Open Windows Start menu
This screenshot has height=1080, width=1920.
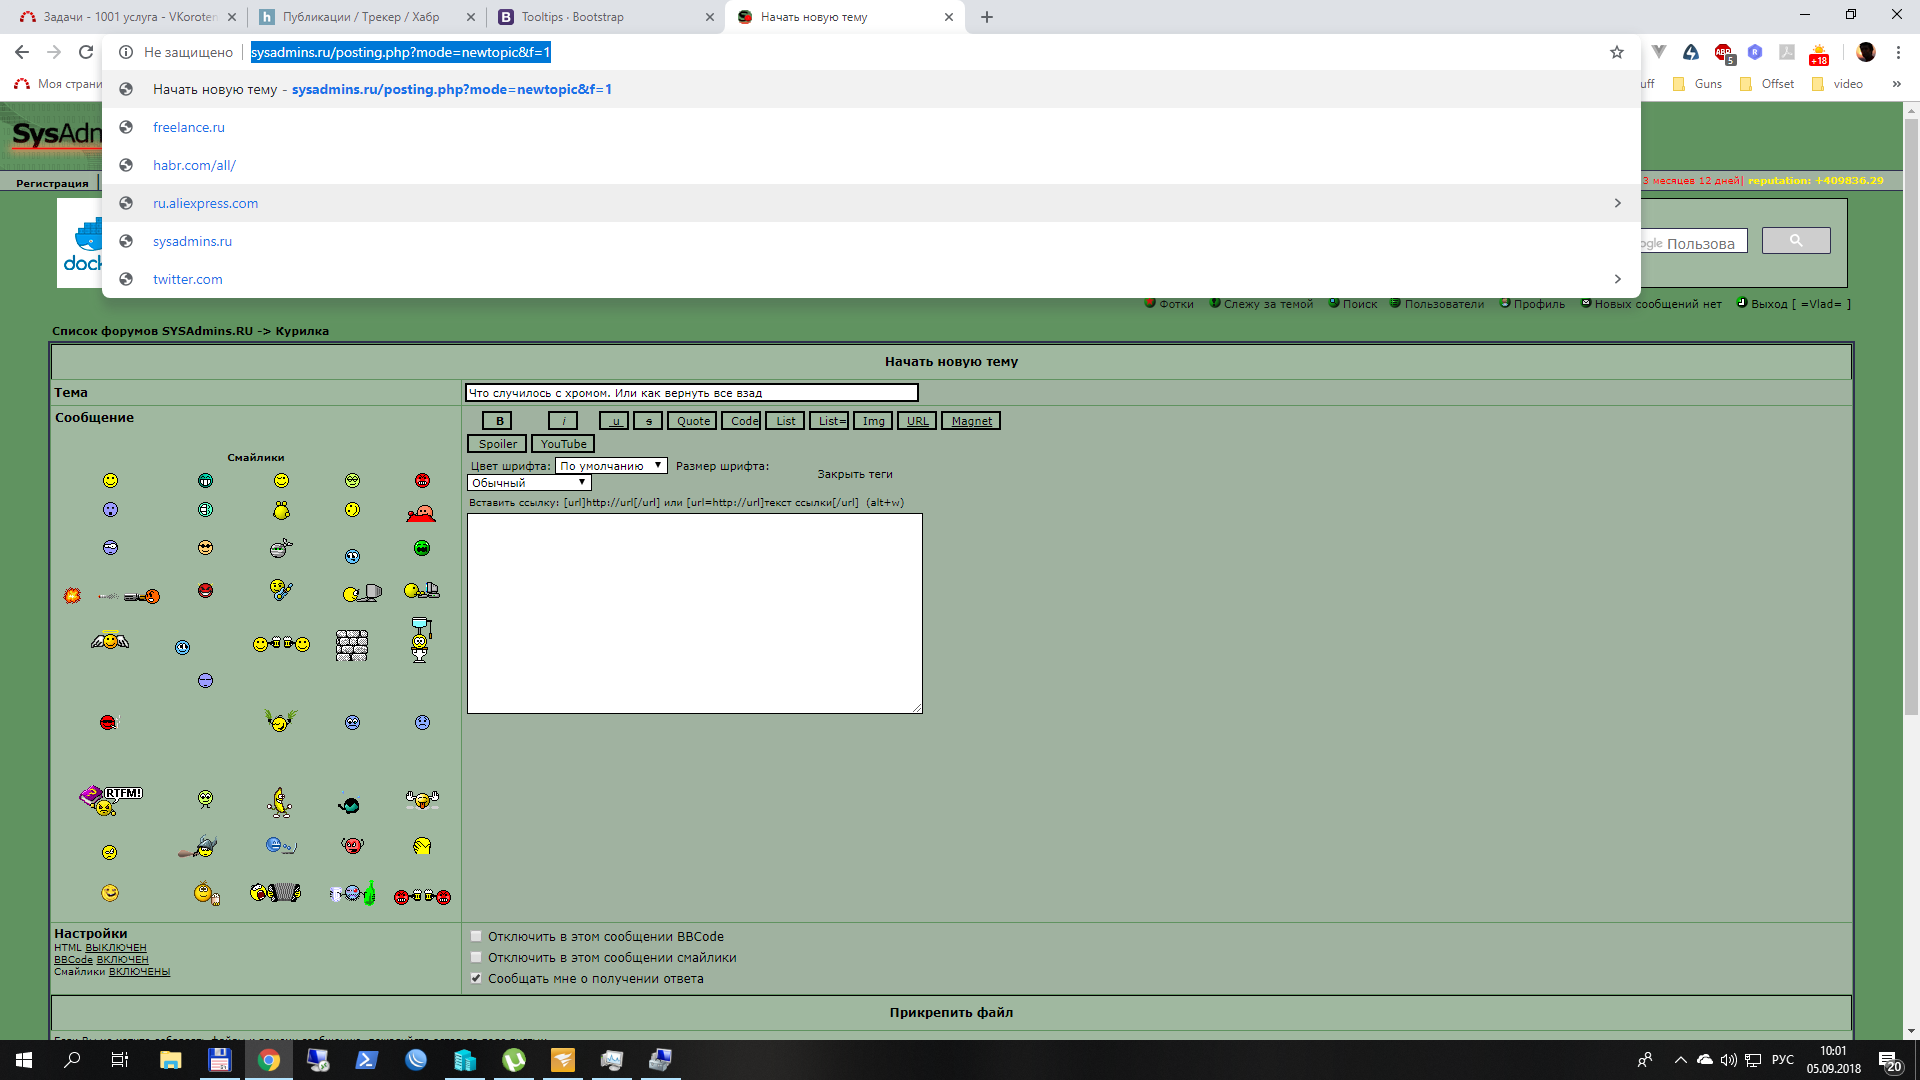pyautogui.click(x=24, y=1060)
